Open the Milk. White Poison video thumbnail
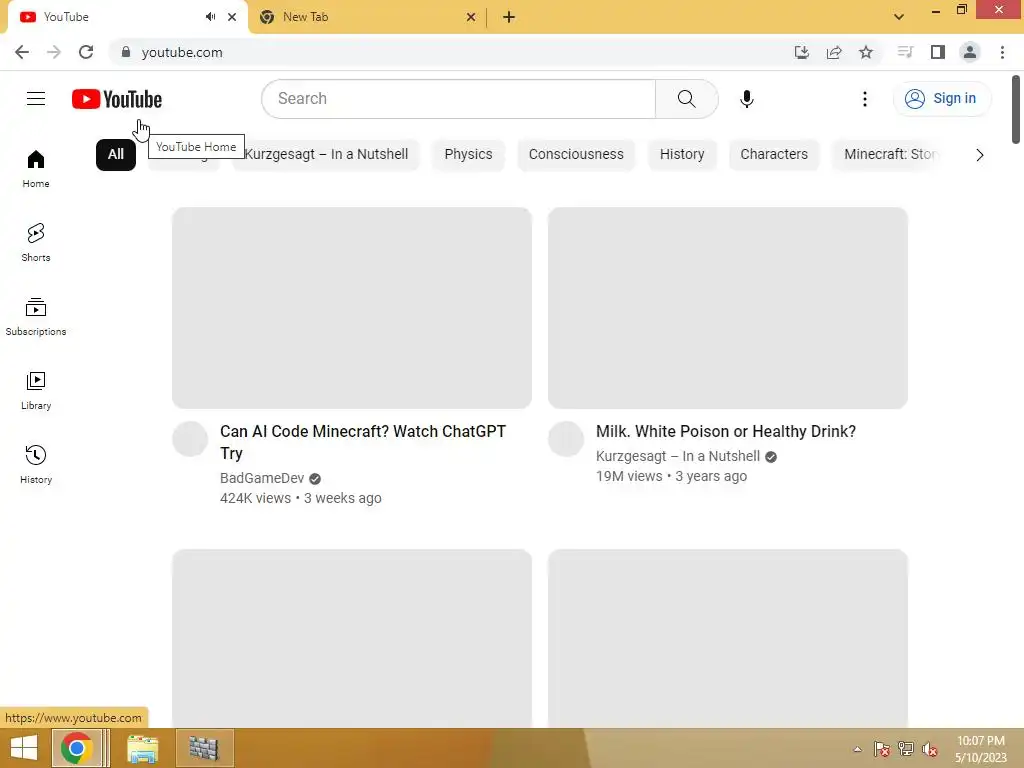The height and width of the screenshot is (768, 1024). (x=728, y=308)
